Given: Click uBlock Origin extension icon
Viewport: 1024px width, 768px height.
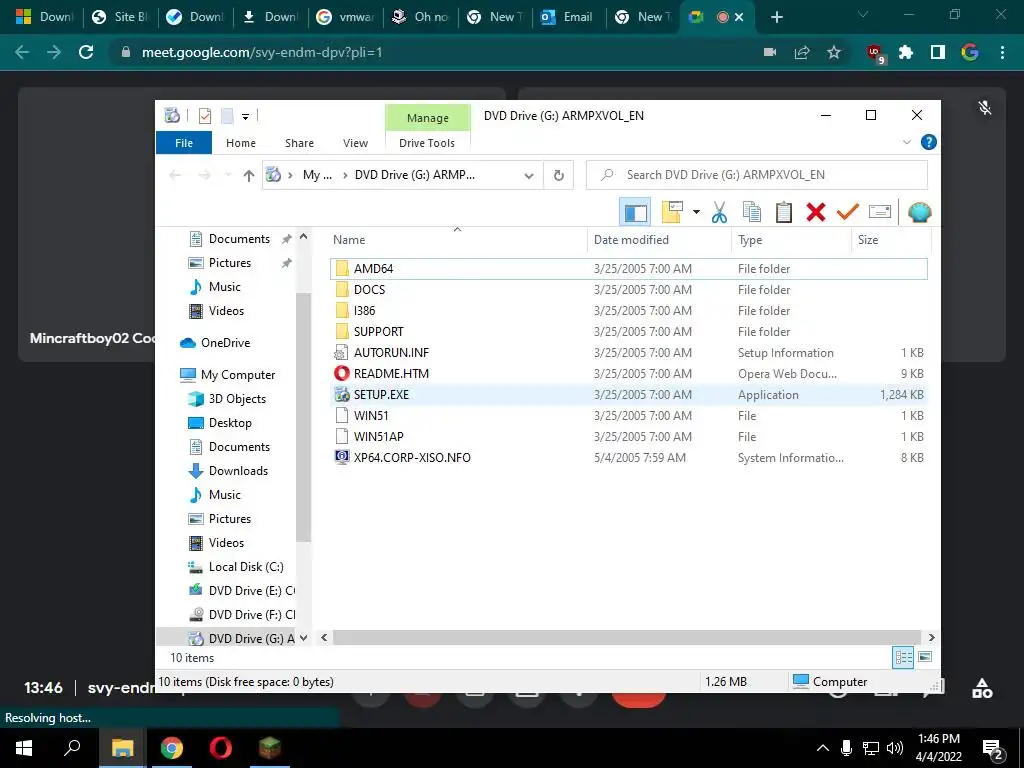Looking at the screenshot, I should tap(875, 54).
